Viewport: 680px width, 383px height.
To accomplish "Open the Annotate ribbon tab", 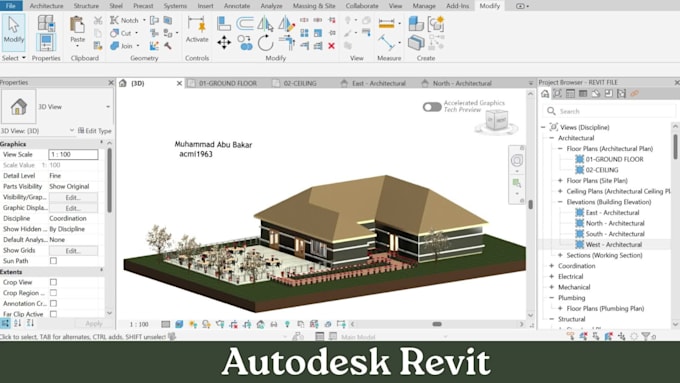I will pos(237,6).
